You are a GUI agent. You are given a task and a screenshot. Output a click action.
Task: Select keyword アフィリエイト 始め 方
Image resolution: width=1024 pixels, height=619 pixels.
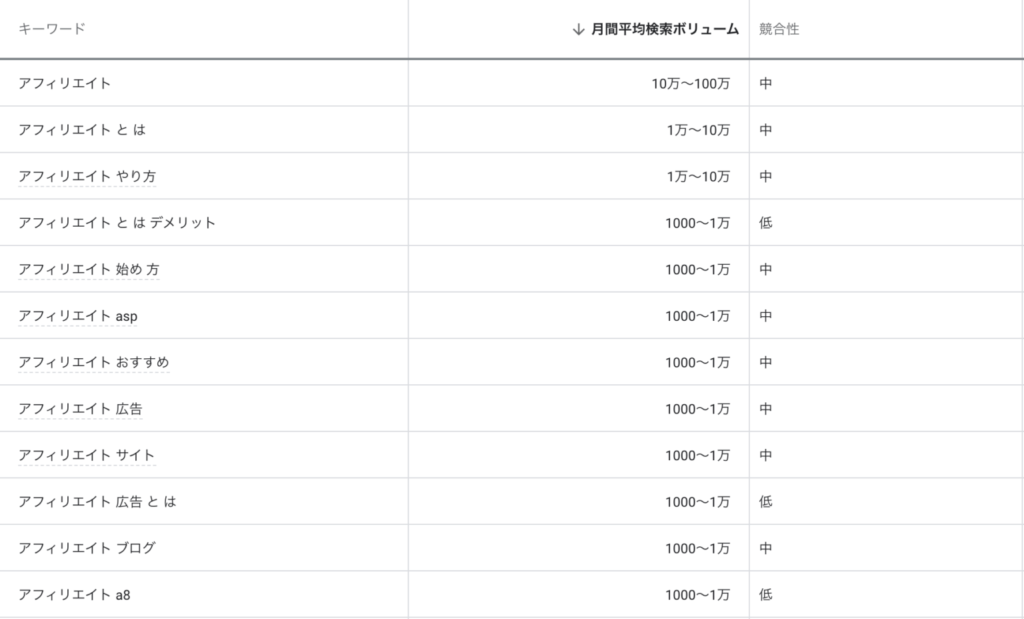(89, 269)
